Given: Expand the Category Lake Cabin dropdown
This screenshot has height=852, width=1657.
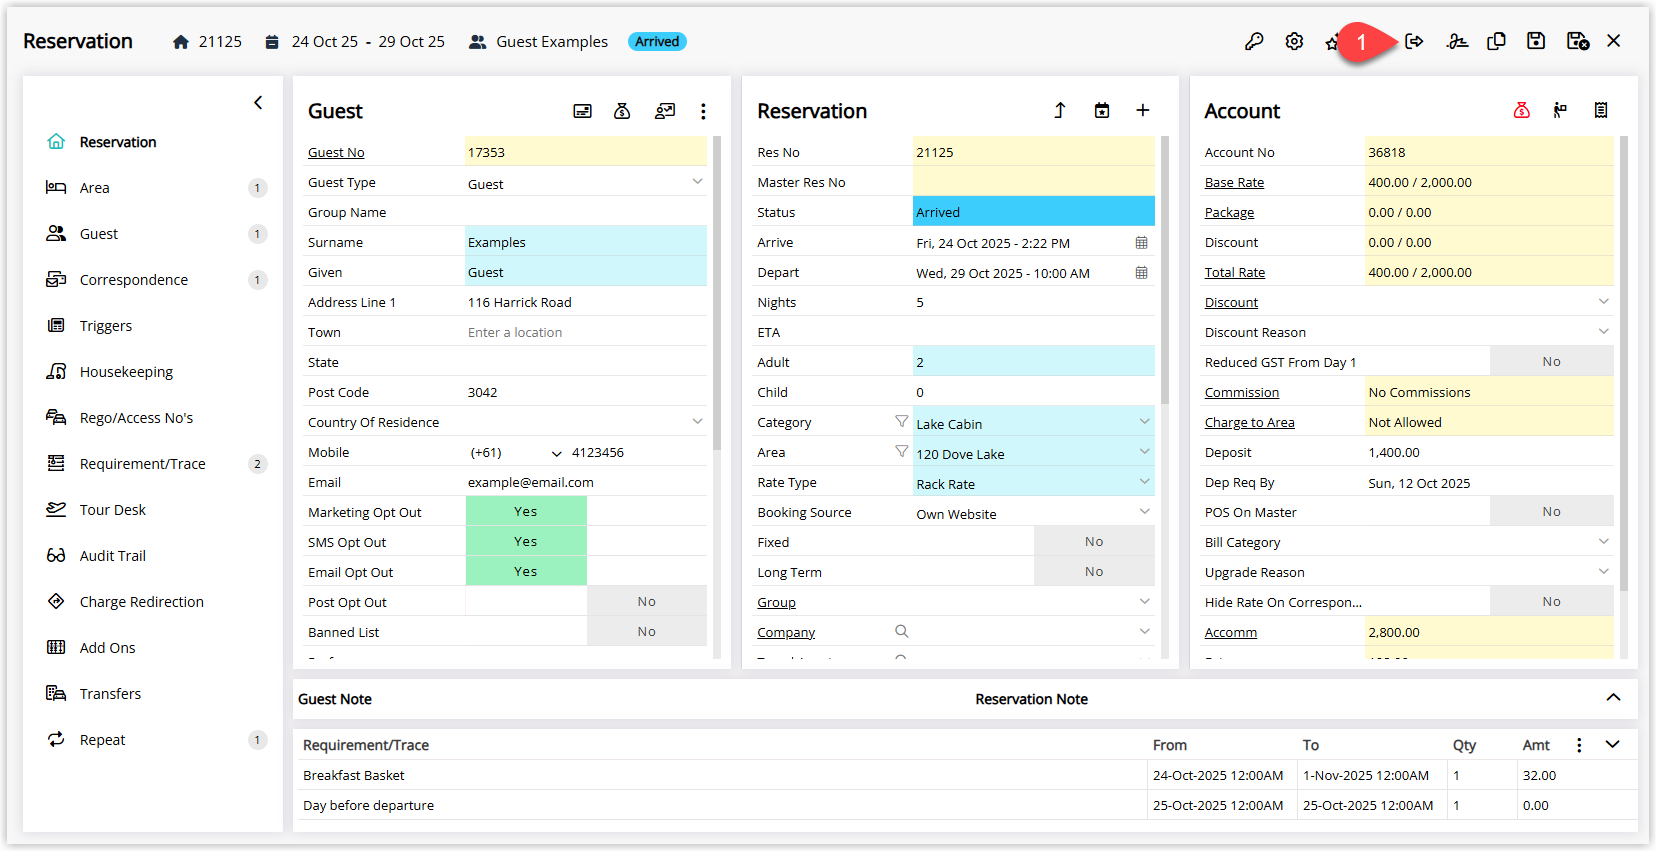Looking at the screenshot, I should [1144, 422].
